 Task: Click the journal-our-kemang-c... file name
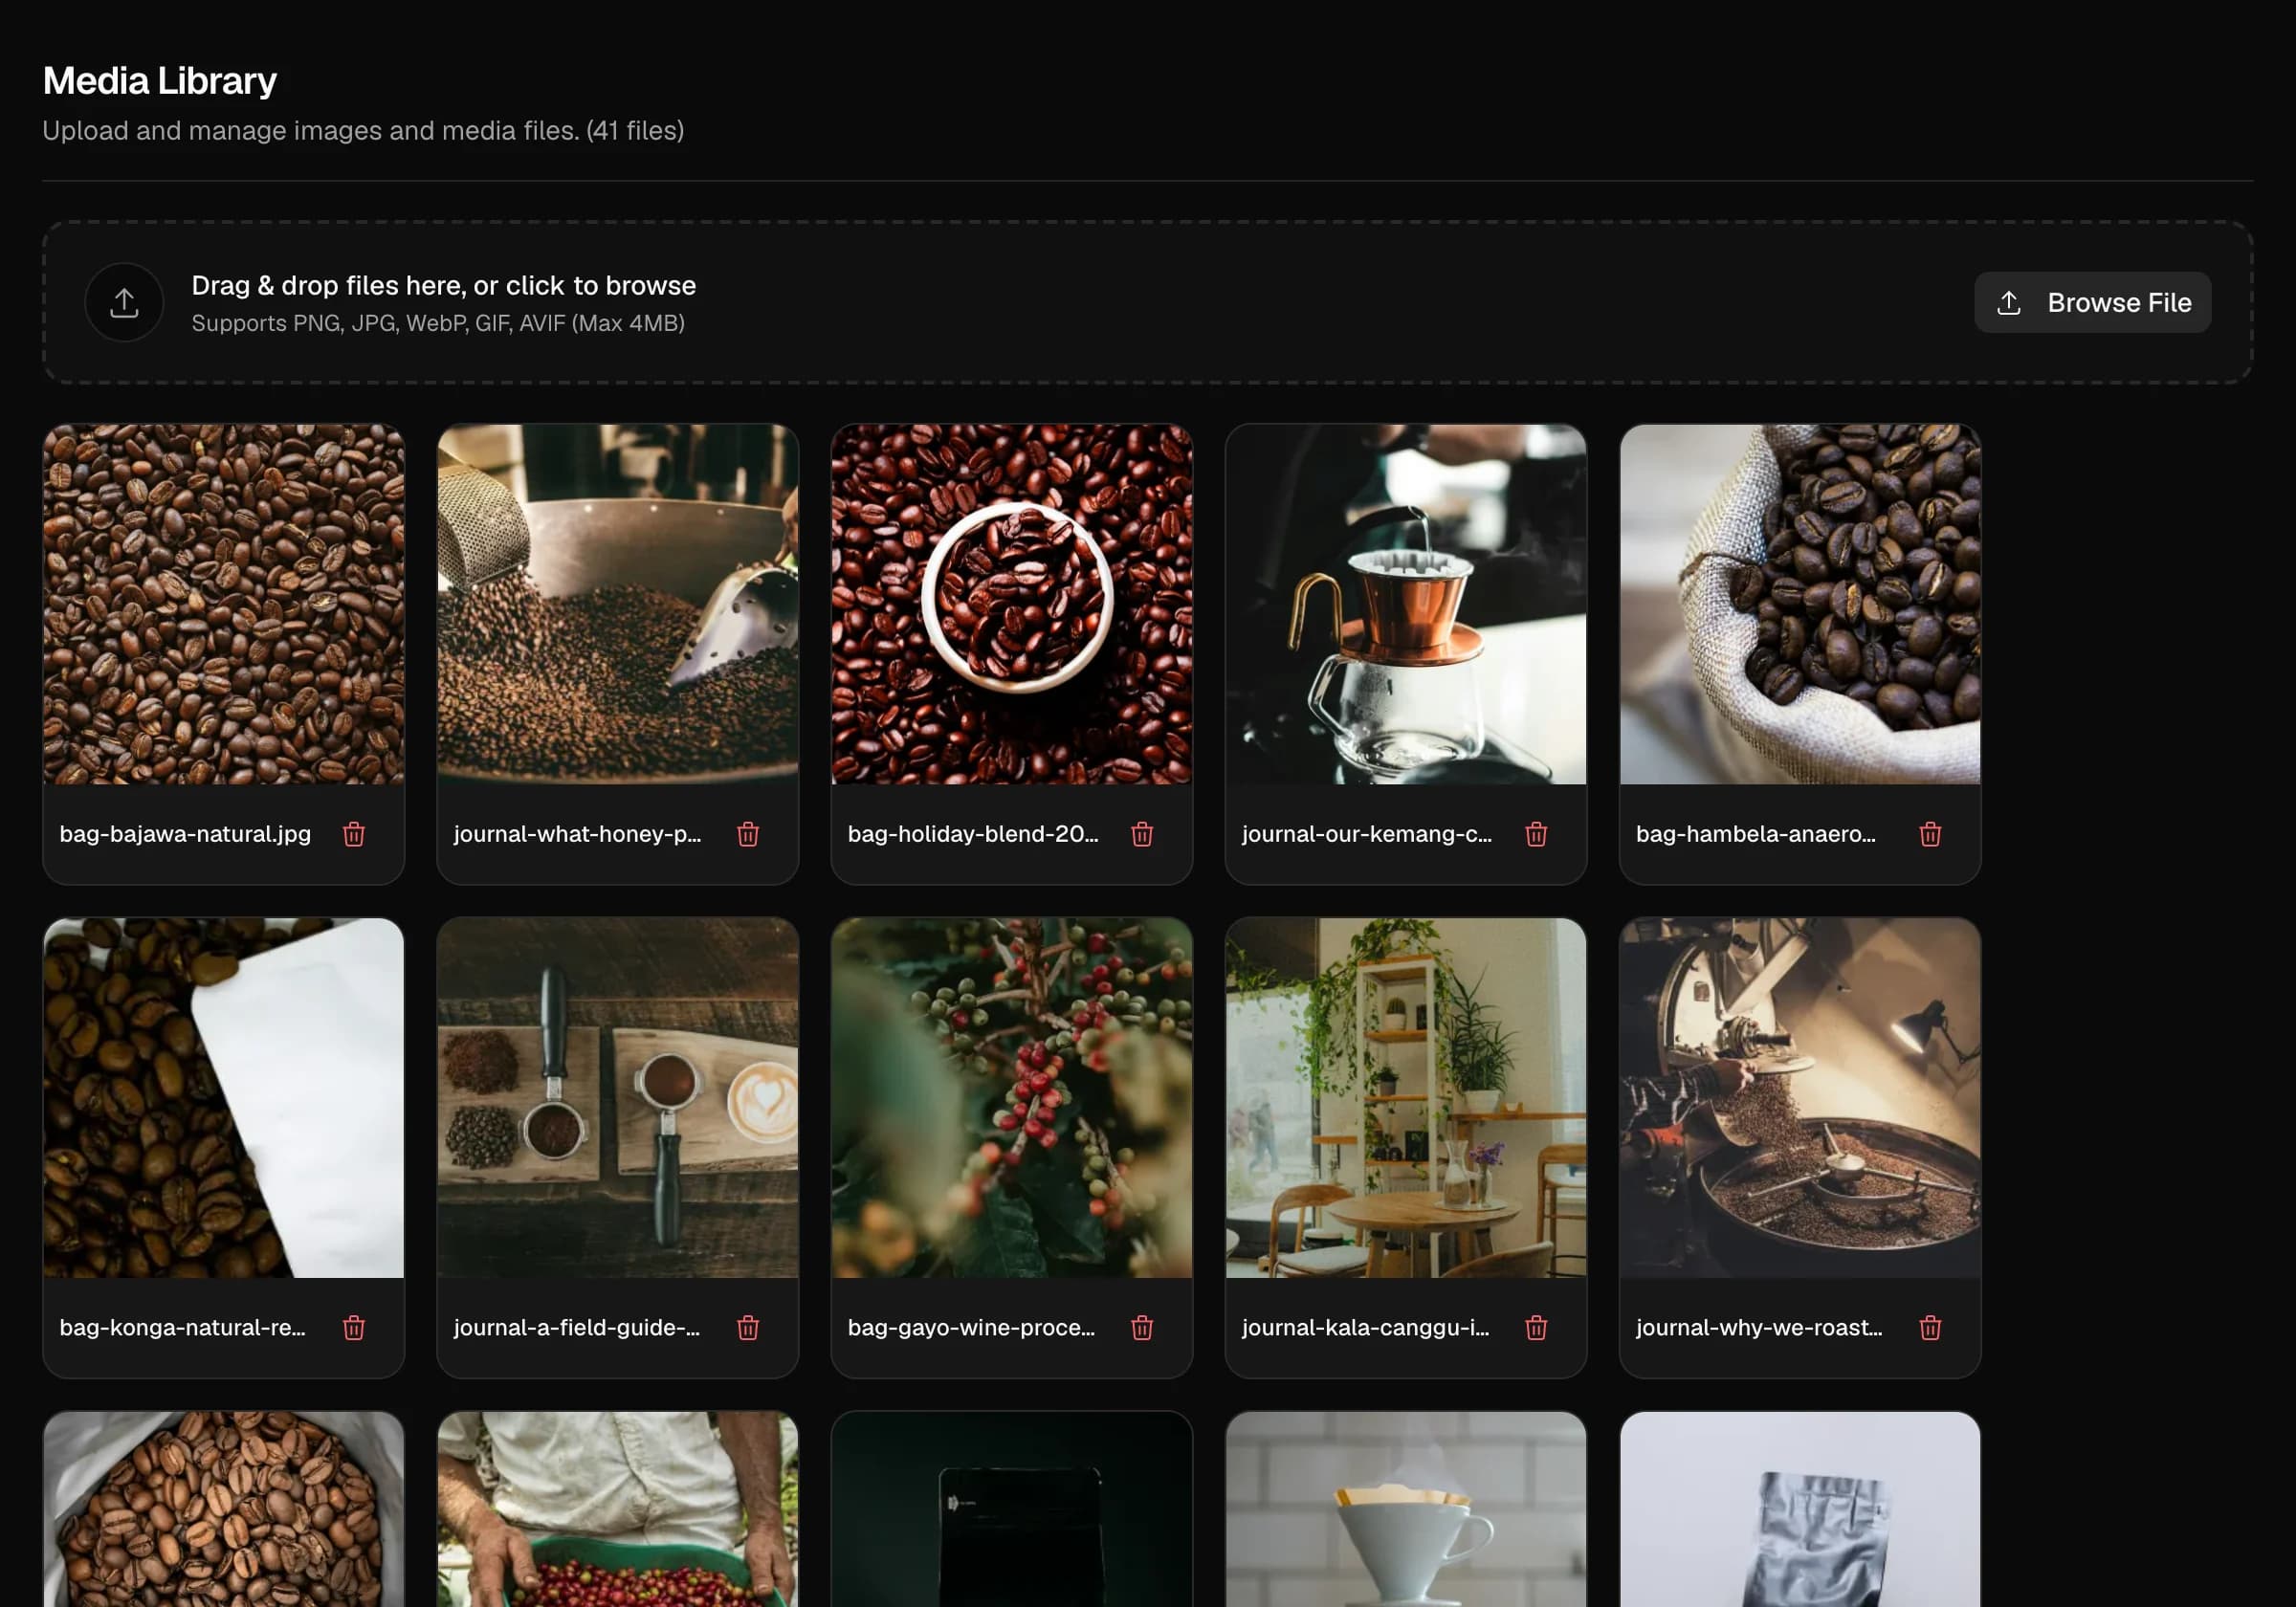1366,834
